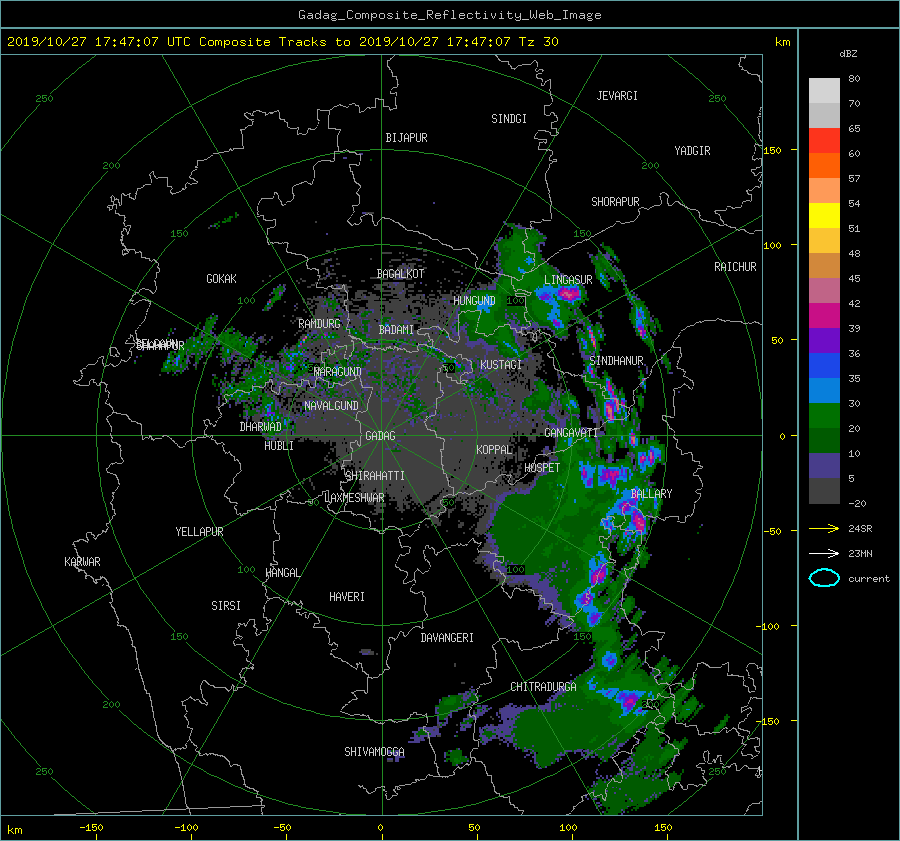Click the HAVERI city label
The height and width of the screenshot is (841, 900).
(347, 597)
